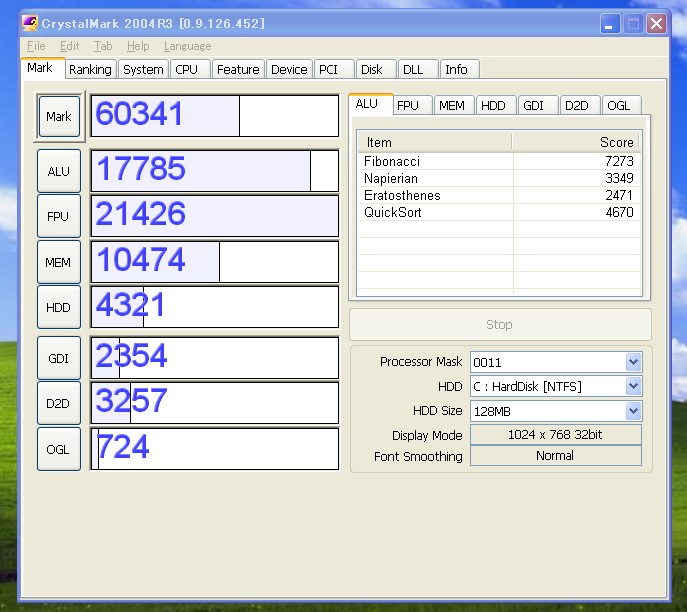This screenshot has height=612, width=687.
Task: Click the ALU score 17785 bar
Action: tap(215, 171)
